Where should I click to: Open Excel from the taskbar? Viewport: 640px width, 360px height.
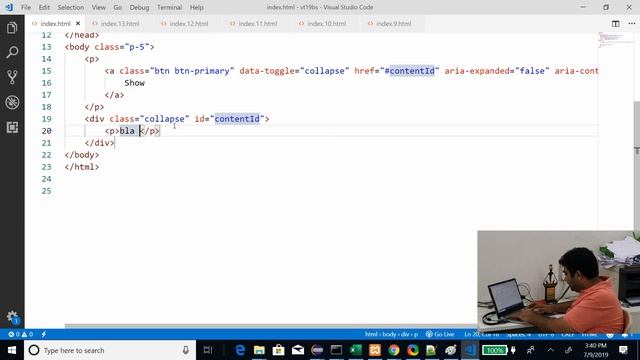(356, 350)
